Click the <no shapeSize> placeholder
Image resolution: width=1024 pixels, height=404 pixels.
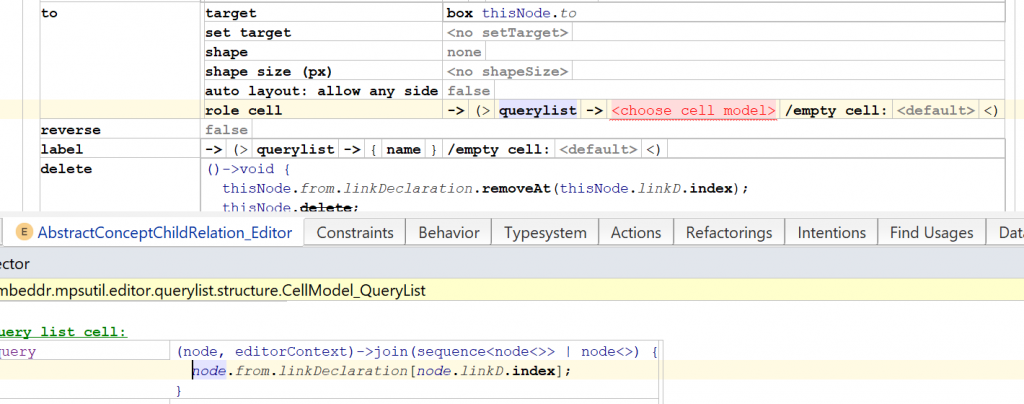[507, 71]
